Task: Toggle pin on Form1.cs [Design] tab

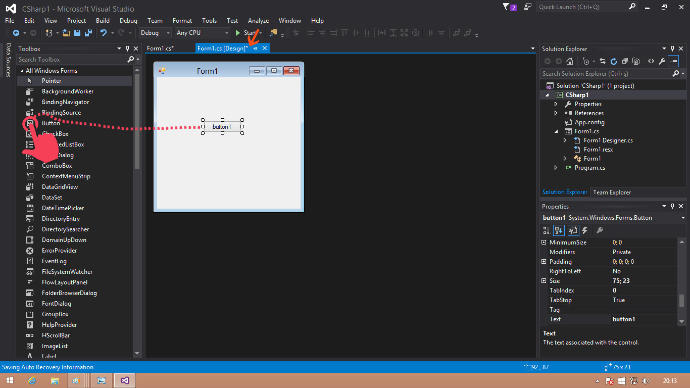Action: [x=255, y=48]
